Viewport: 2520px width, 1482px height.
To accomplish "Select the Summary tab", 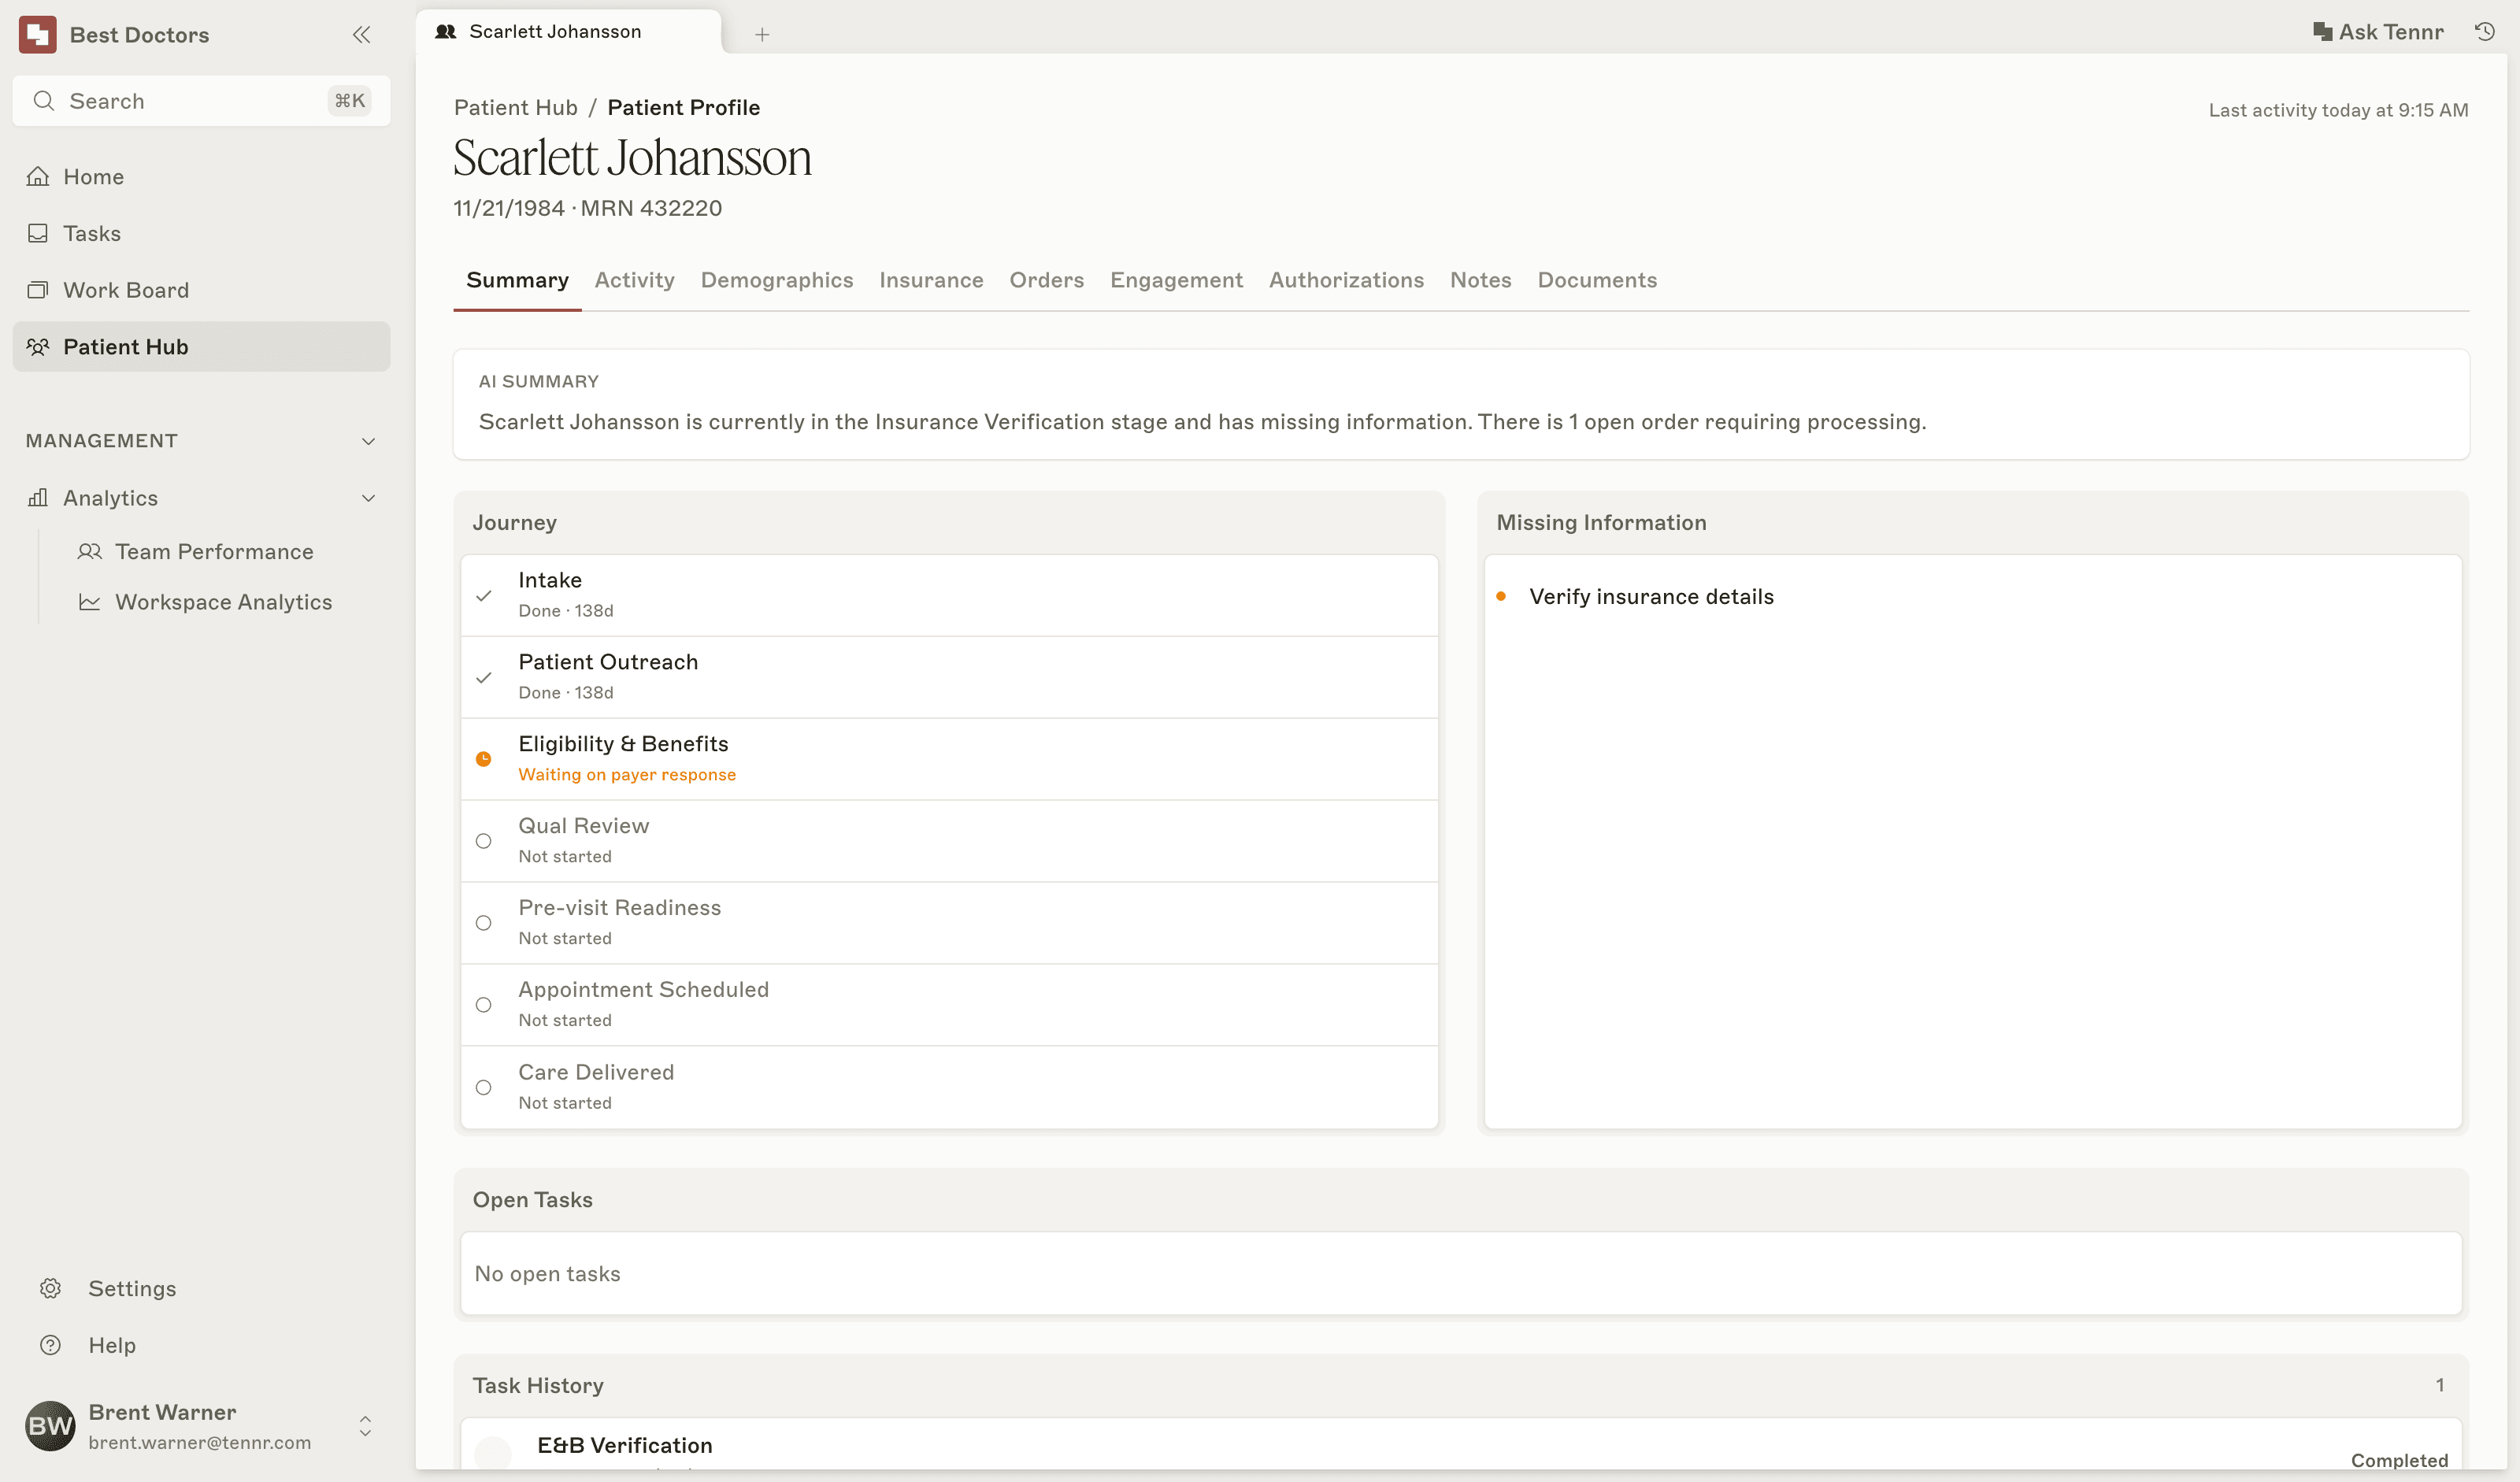I will (x=517, y=280).
